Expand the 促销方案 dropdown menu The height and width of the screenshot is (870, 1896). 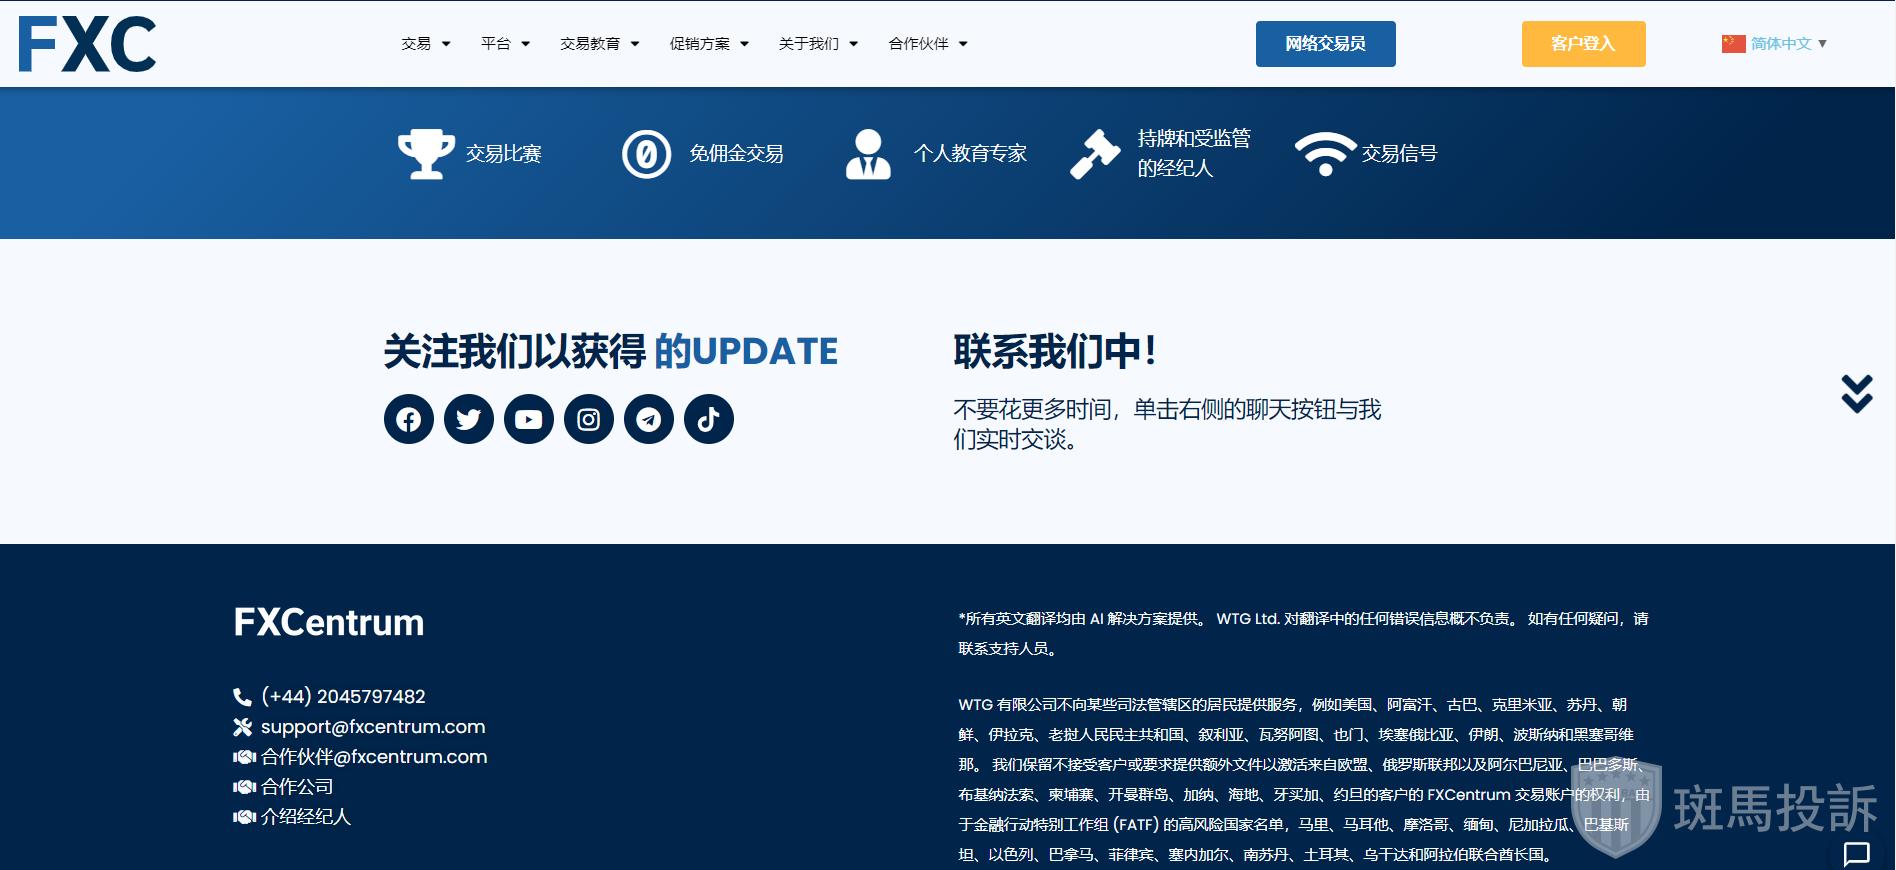pyautogui.click(x=709, y=44)
